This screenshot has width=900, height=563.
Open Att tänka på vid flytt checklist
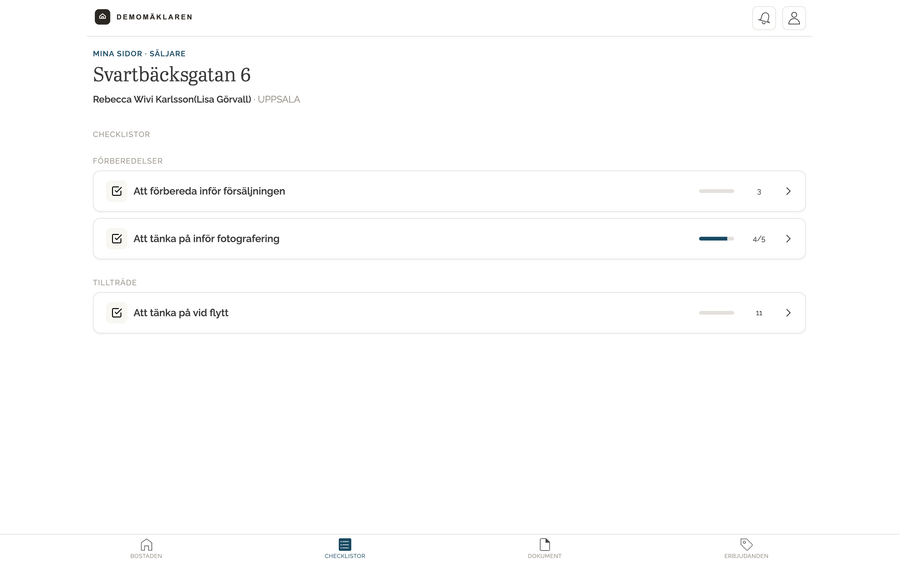point(449,313)
